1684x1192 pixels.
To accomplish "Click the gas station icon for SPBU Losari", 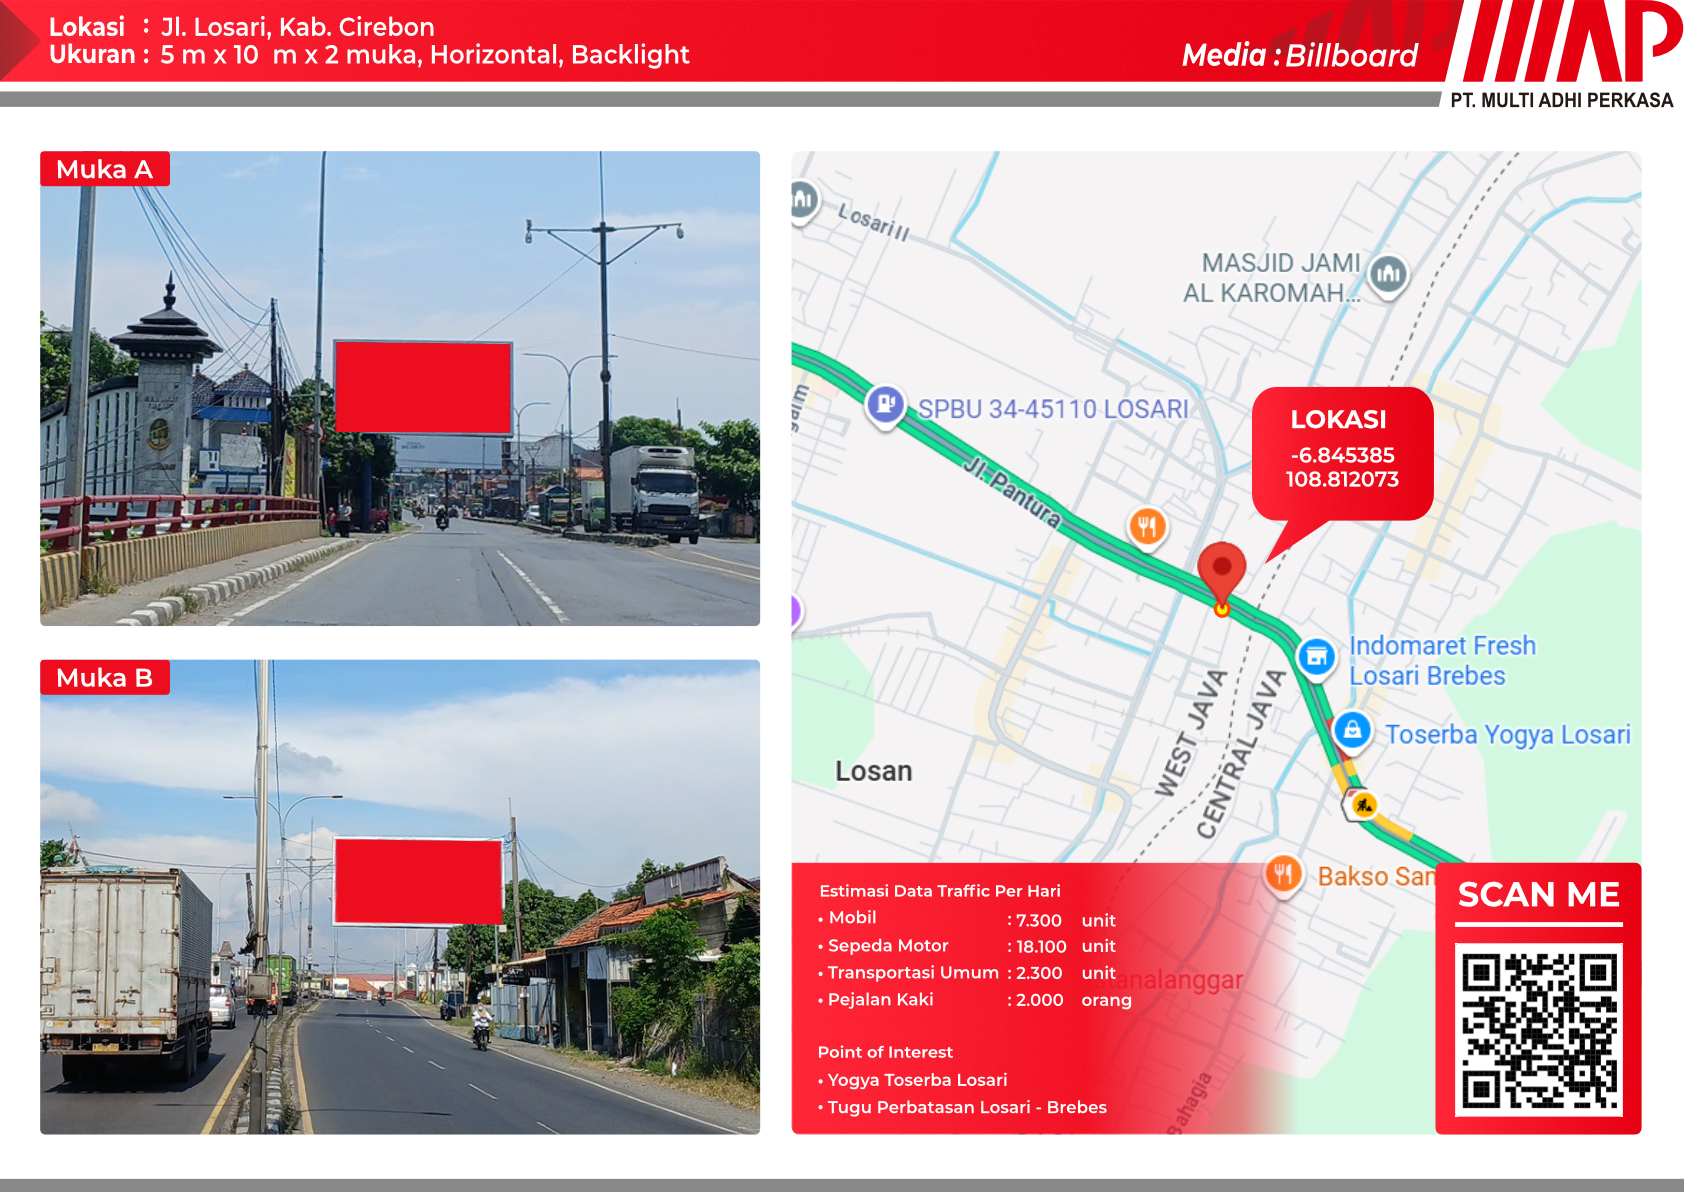I will pos(886,405).
